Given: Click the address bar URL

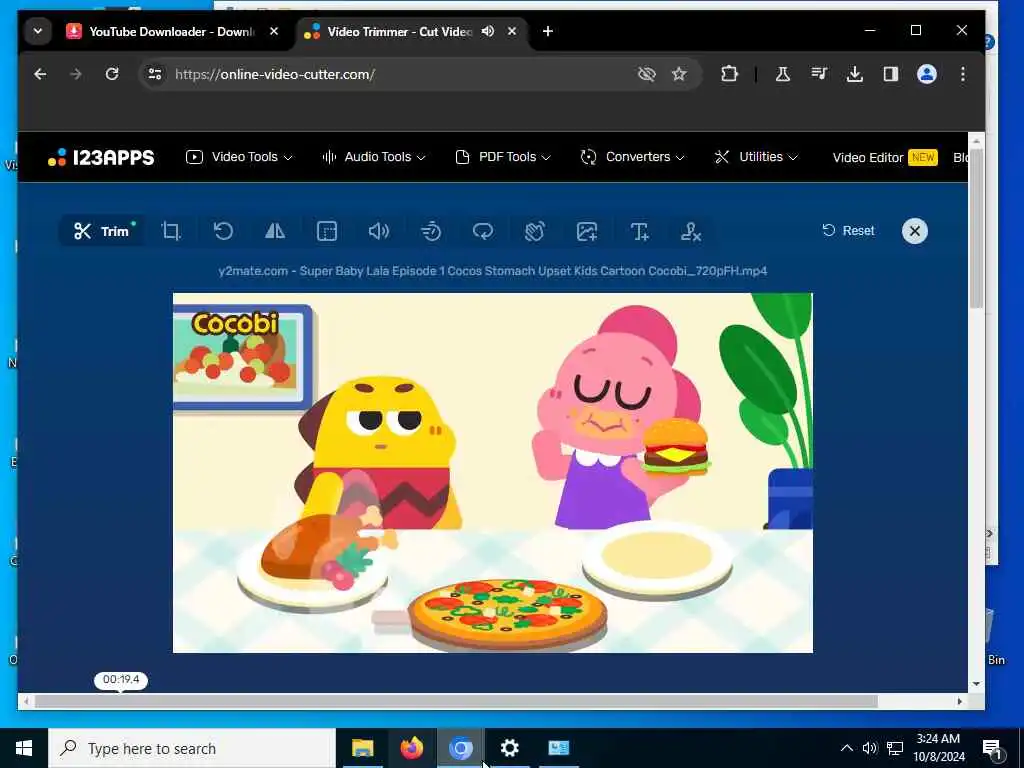Looking at the screenshot, I should (x=275, y=74).
